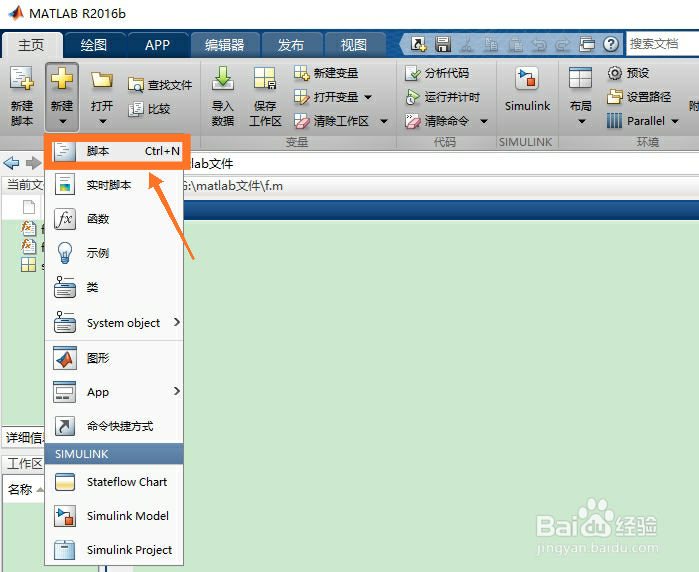Select 脚本 Ctrl+N menu item
This screenshot has width=699, height=572.
pyautogui.click(x=117, y=151)
